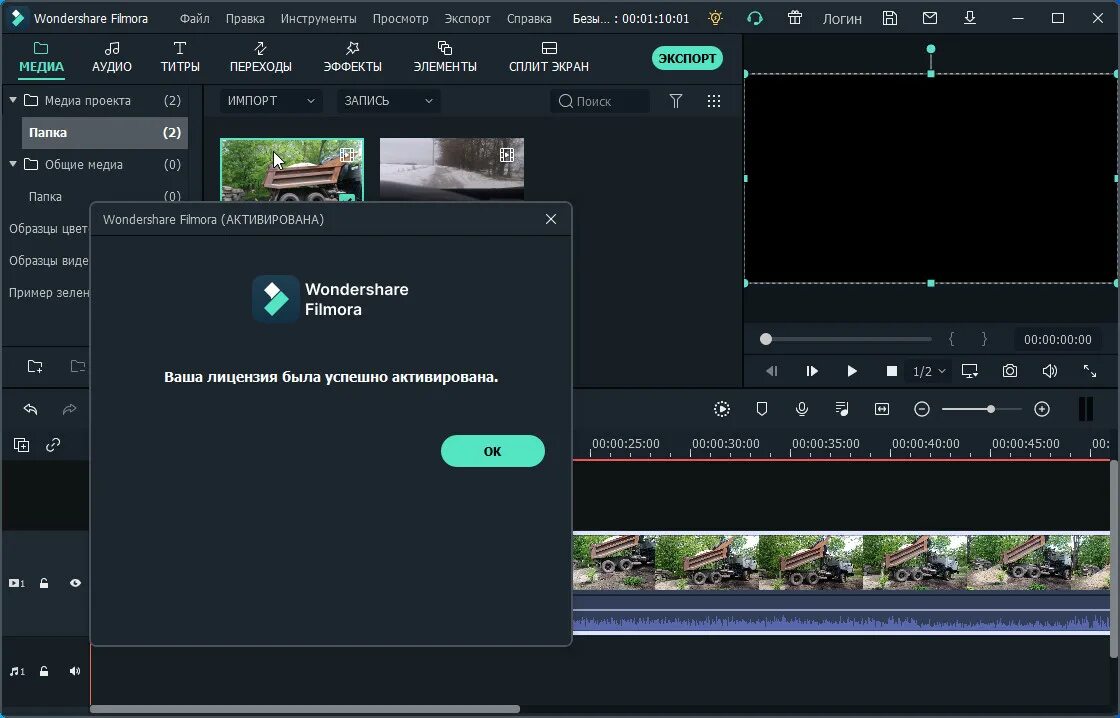The image size is (1120, 718).
Task: Zoom out timeline with the minus icon
Action: pyautogui.click(x=922, y=409)
